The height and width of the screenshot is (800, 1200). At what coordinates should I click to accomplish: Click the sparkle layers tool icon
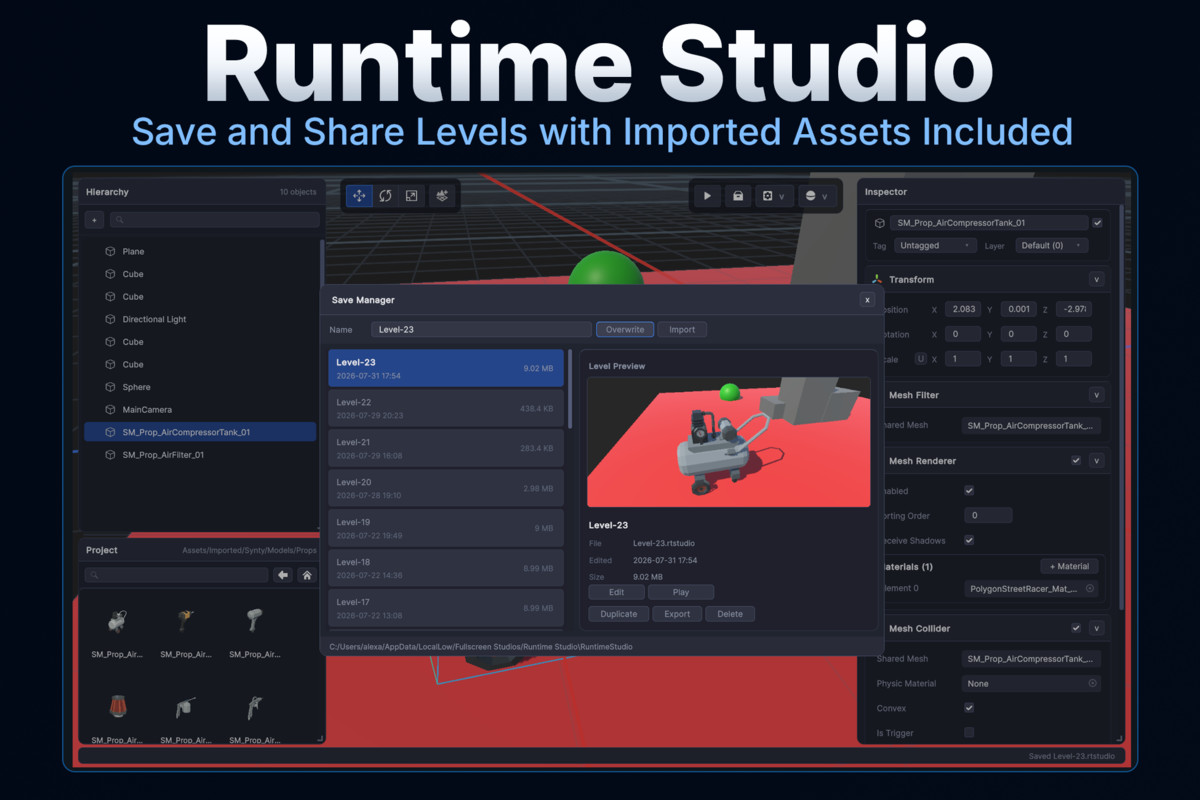coord(442,196)
